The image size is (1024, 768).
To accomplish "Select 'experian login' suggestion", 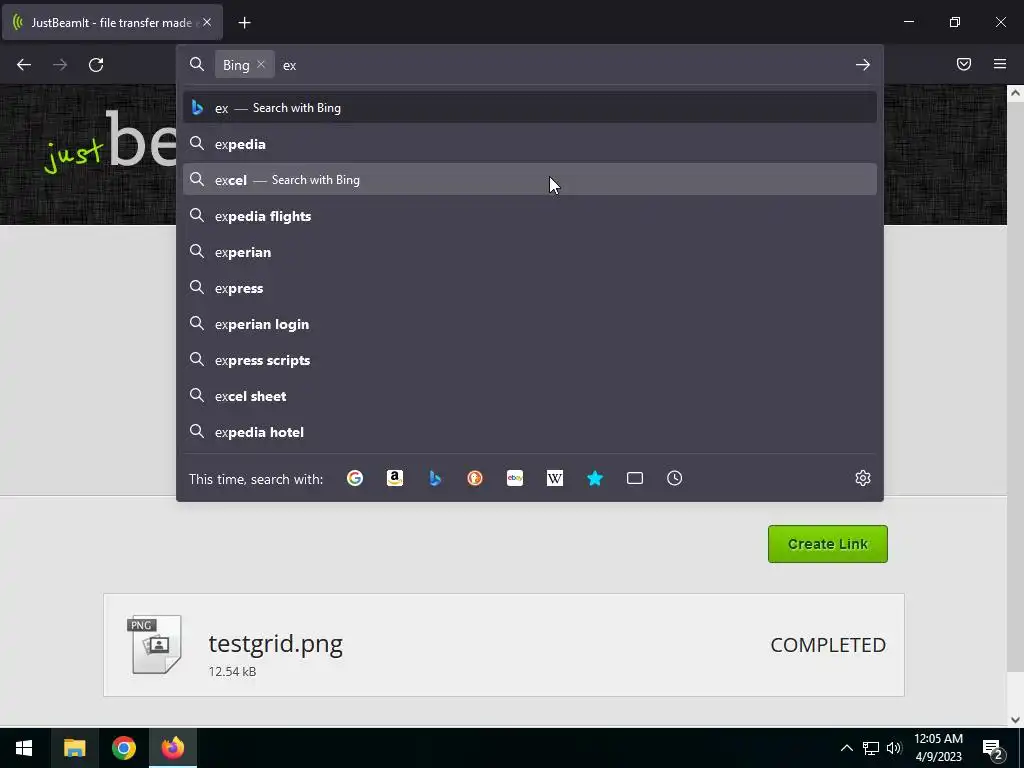I will (530, 324).
